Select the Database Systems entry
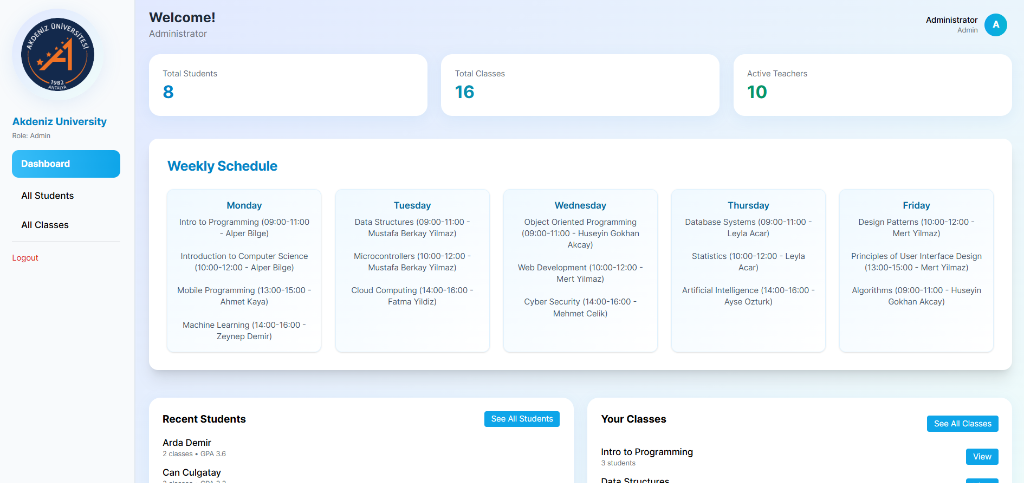This screenshot has height=483, width=1024. point(748,228)
